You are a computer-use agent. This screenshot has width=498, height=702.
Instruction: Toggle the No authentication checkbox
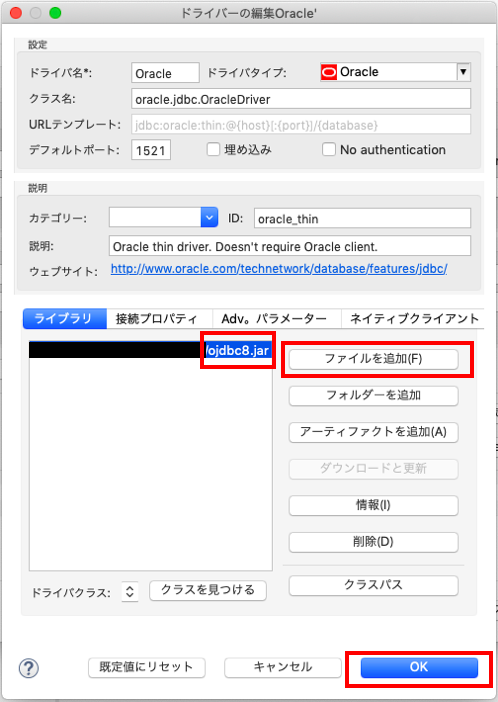[329, 150]
